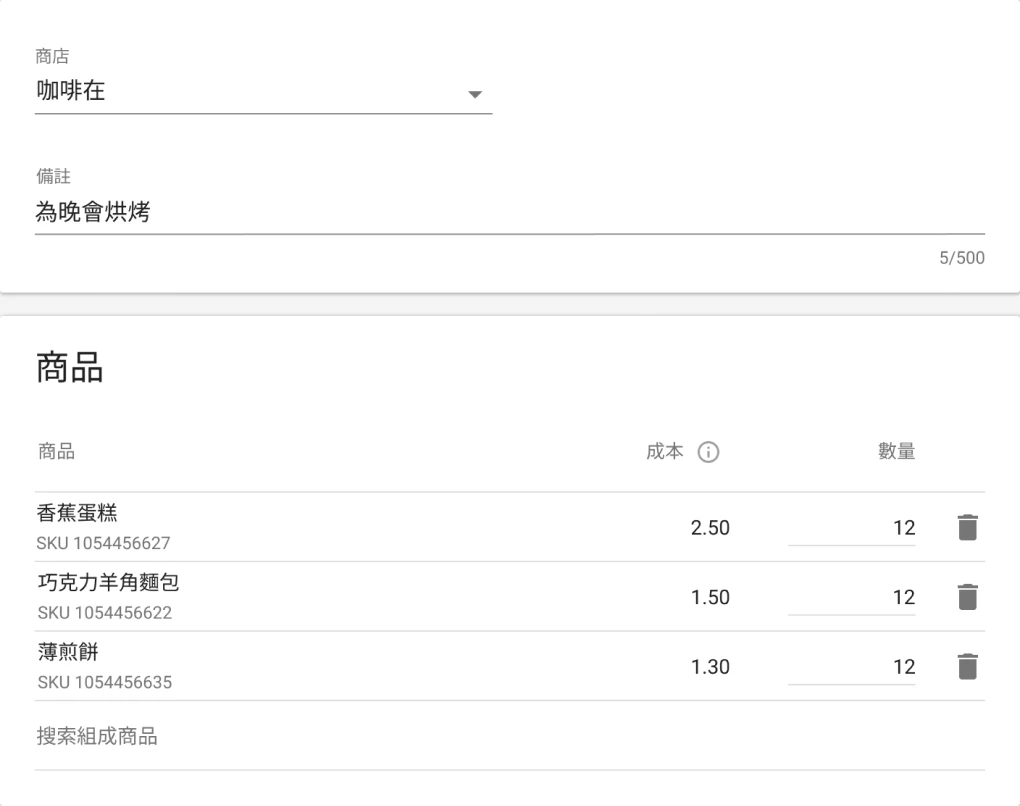Click the 巧克力羊角麵包 product name
Screen dimensions: 1020x806
click(x=108, y=584)
